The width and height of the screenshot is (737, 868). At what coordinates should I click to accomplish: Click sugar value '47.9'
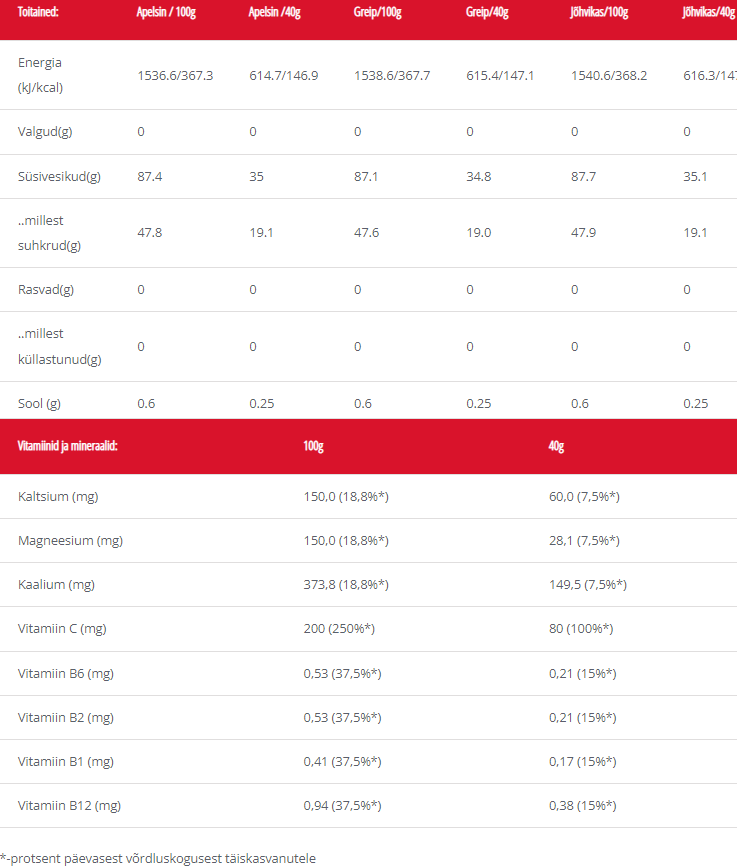pos(584,232)
